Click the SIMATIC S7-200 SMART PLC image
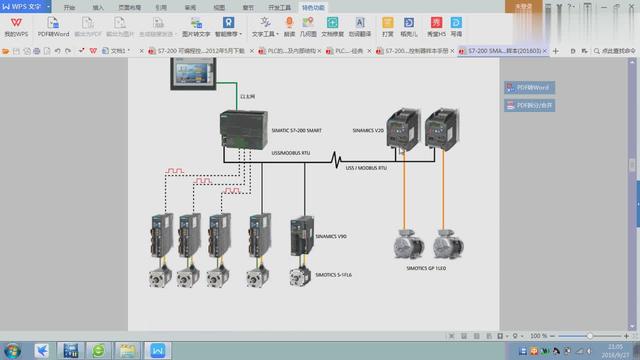This screenshot has width=640, height=360. click(244, 130)
